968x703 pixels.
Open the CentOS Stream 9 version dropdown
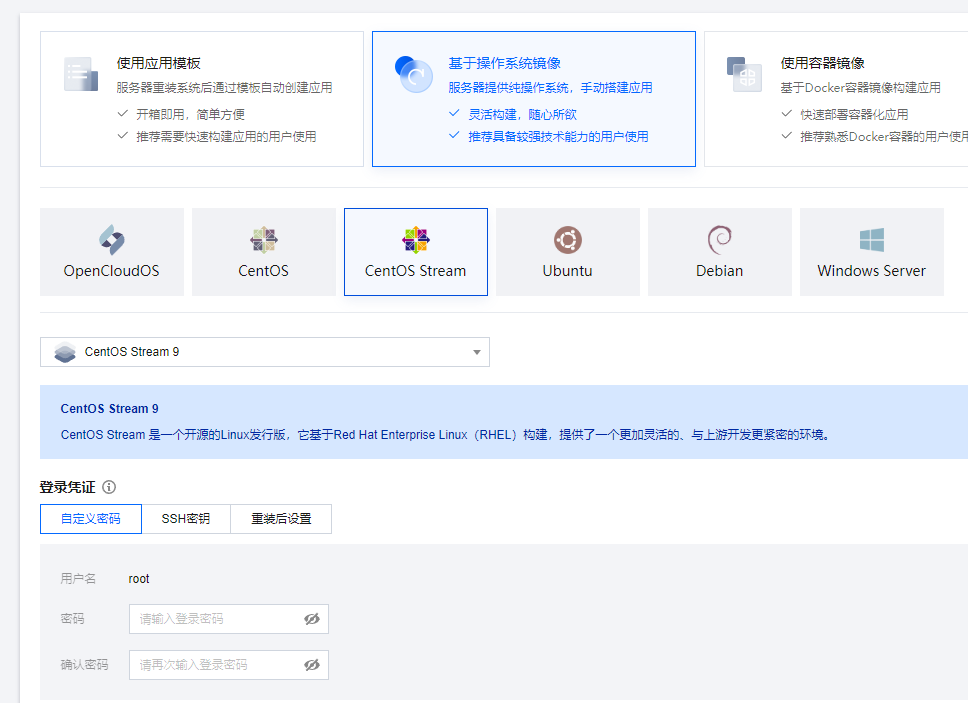(x=264, y=352)
